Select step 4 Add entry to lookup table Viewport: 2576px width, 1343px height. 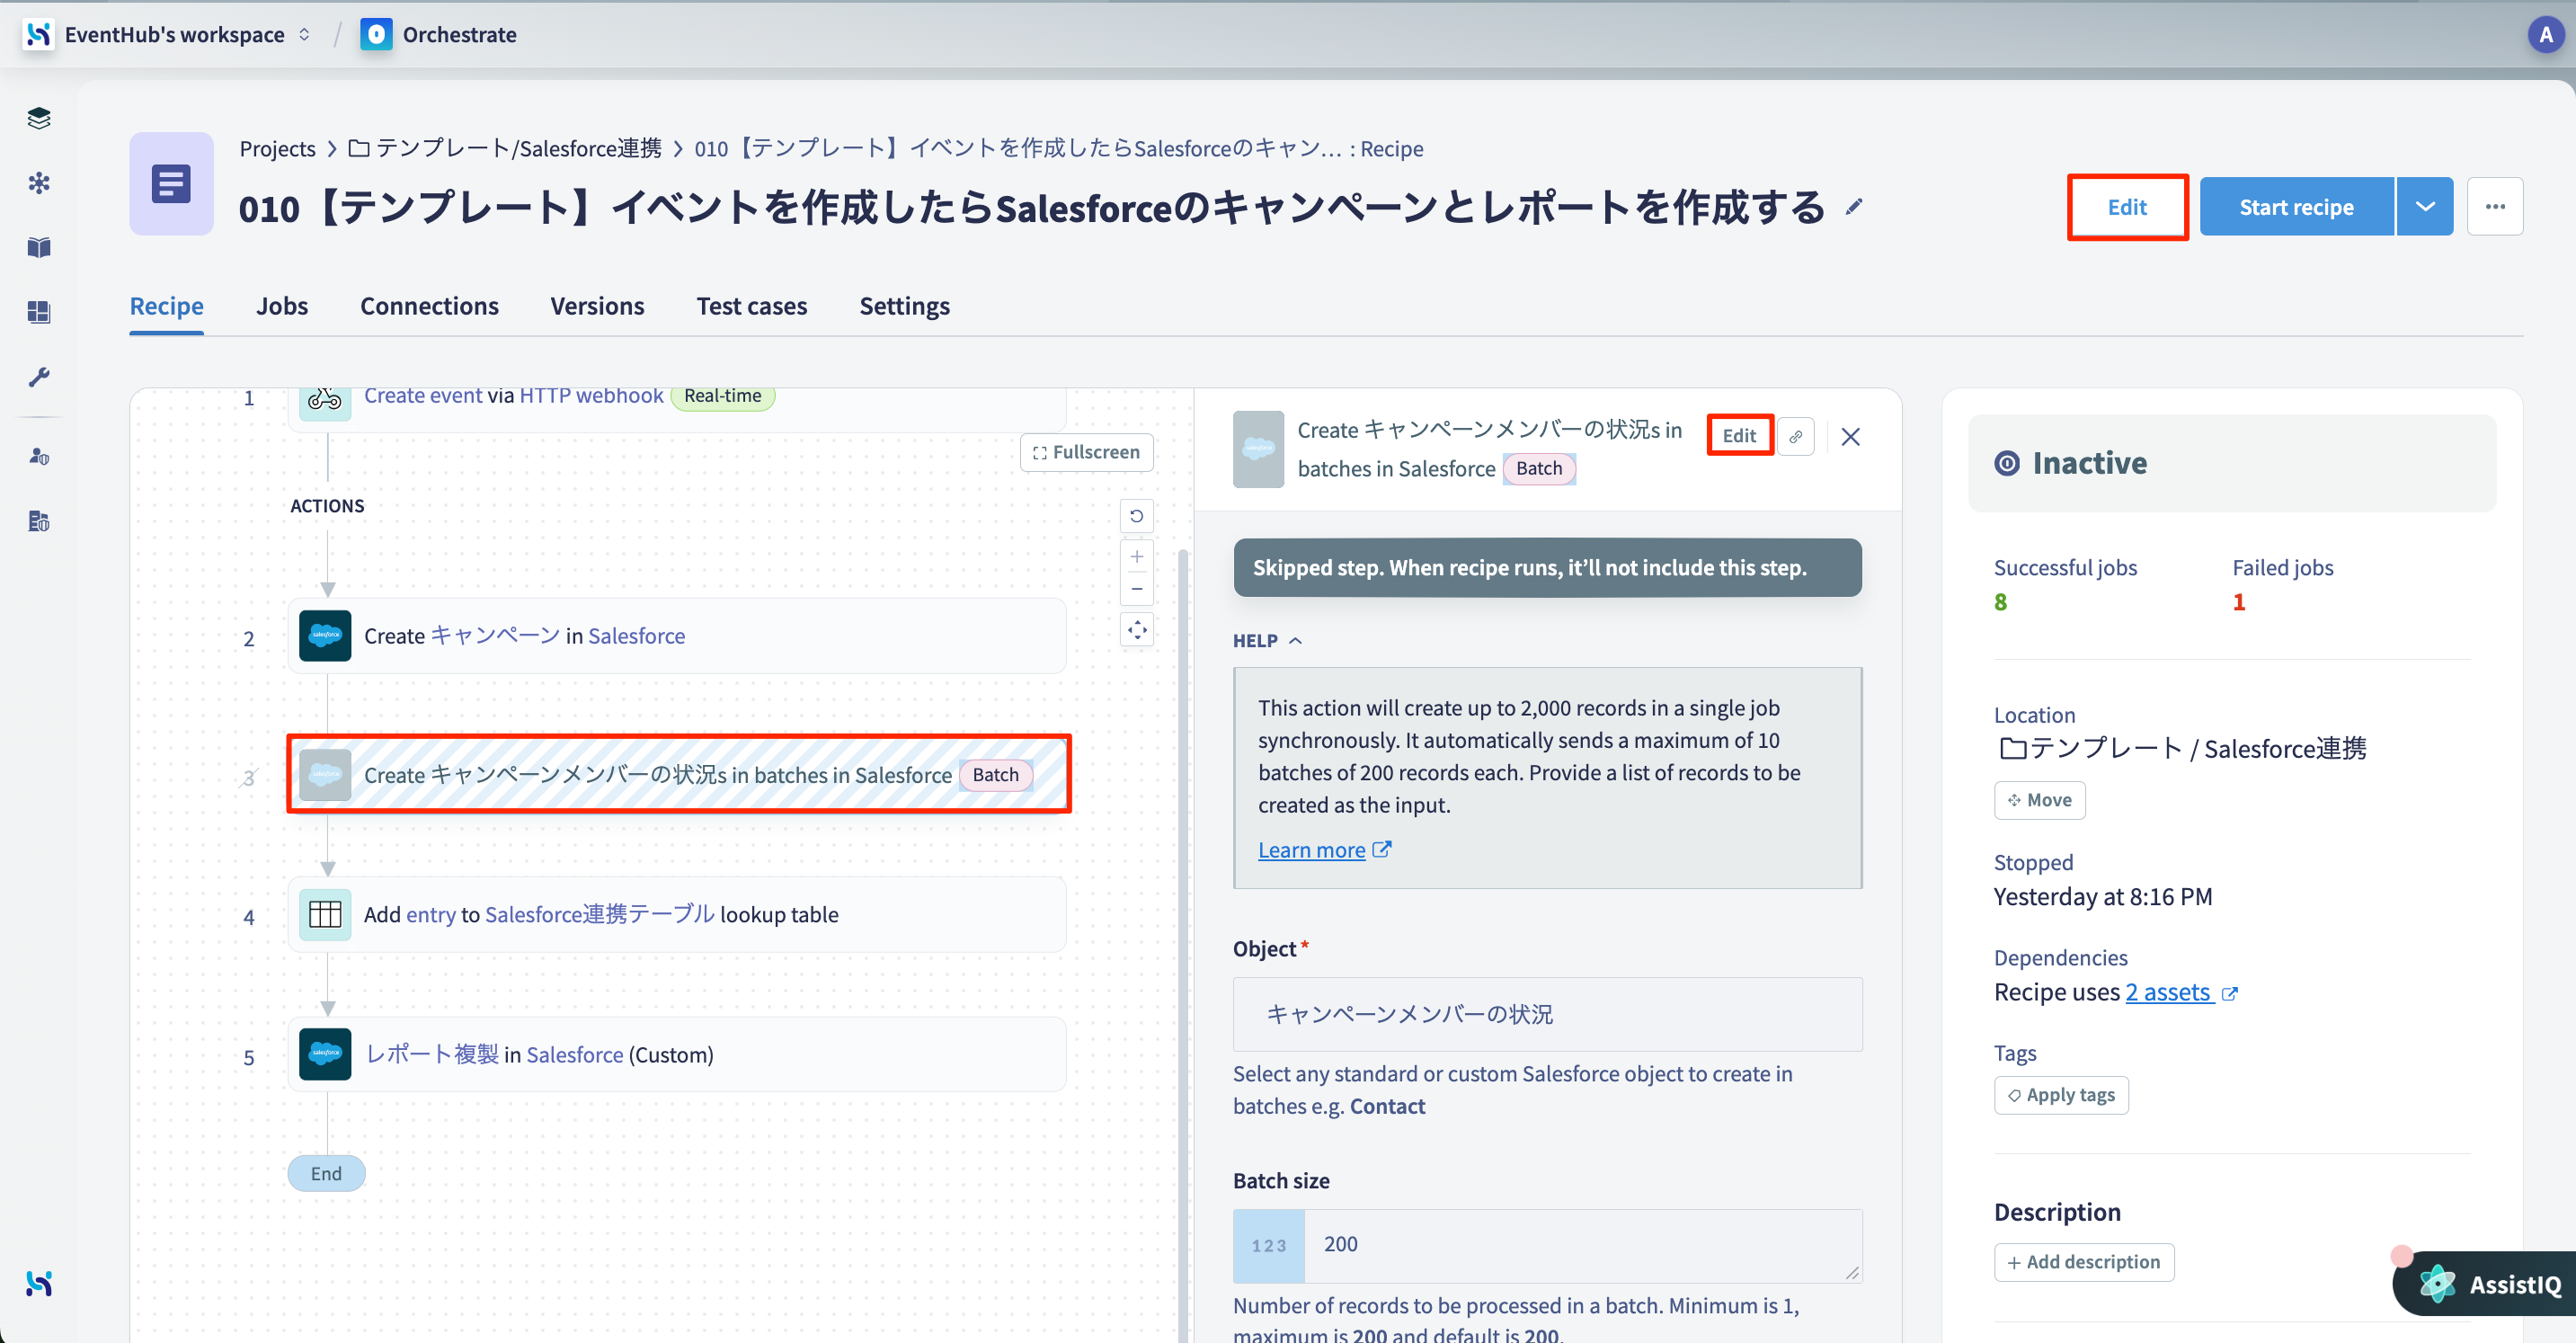point(677,915)
